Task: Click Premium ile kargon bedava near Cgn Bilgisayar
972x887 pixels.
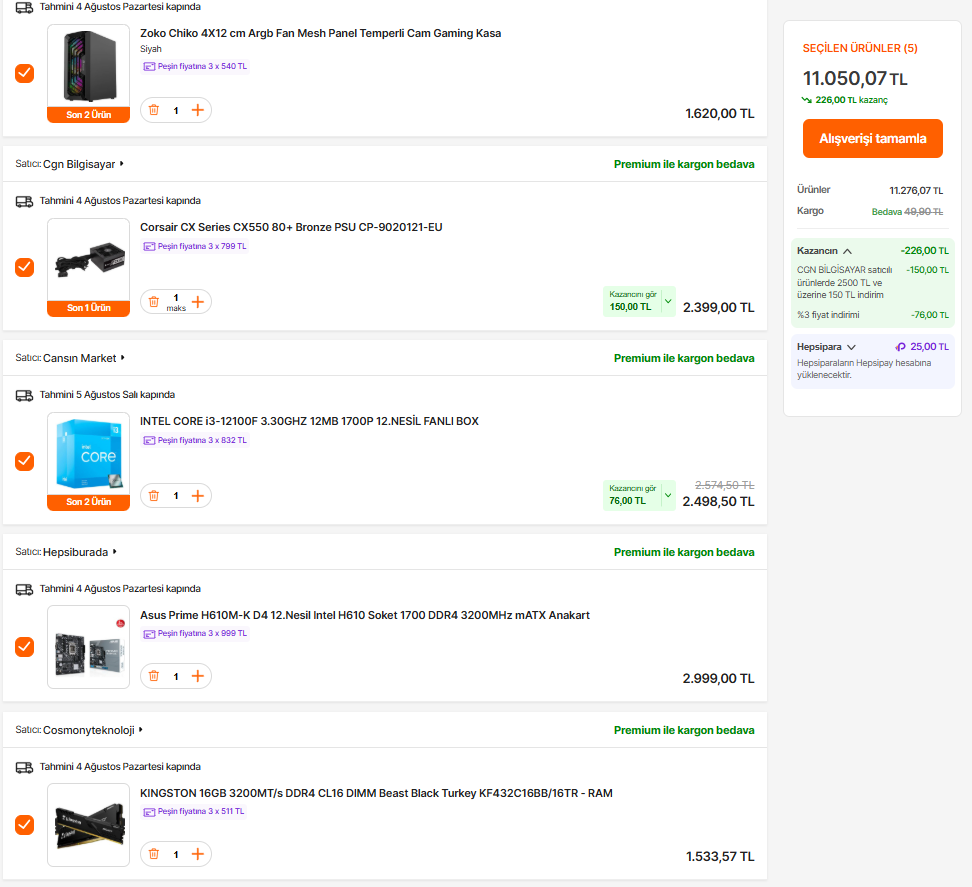Action: [x=684, y=164]
